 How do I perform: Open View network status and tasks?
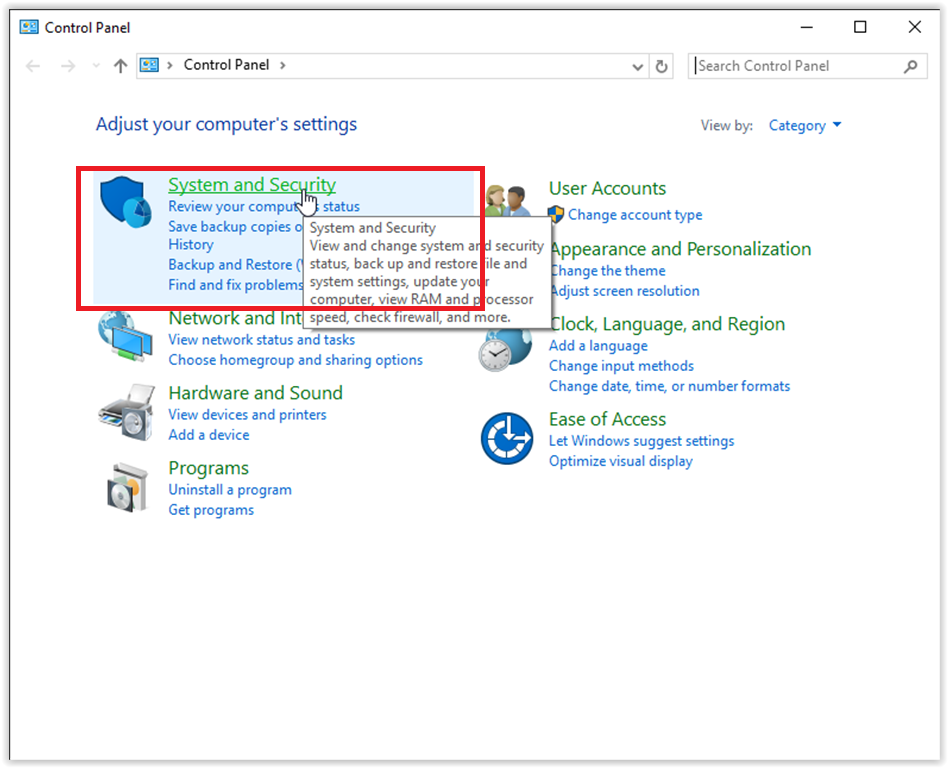pos(261,339)
